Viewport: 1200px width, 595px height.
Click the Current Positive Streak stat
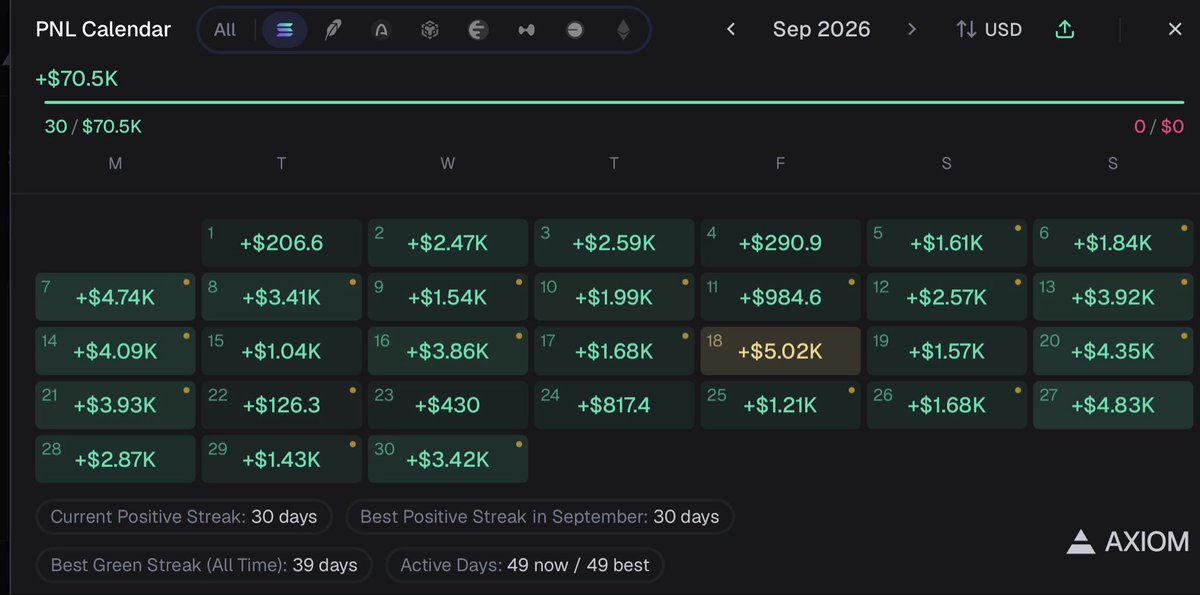pos(184,517)
